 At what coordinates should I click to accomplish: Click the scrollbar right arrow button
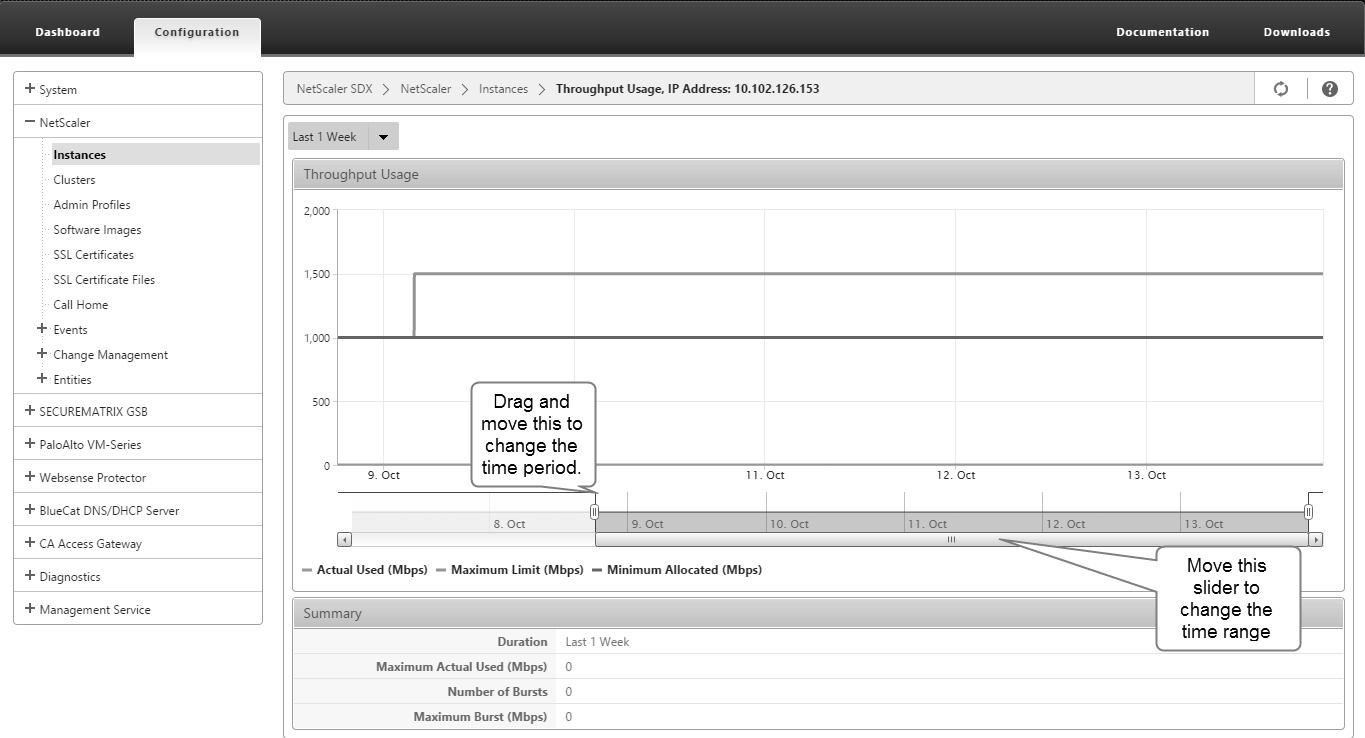tap(1316, 540)
